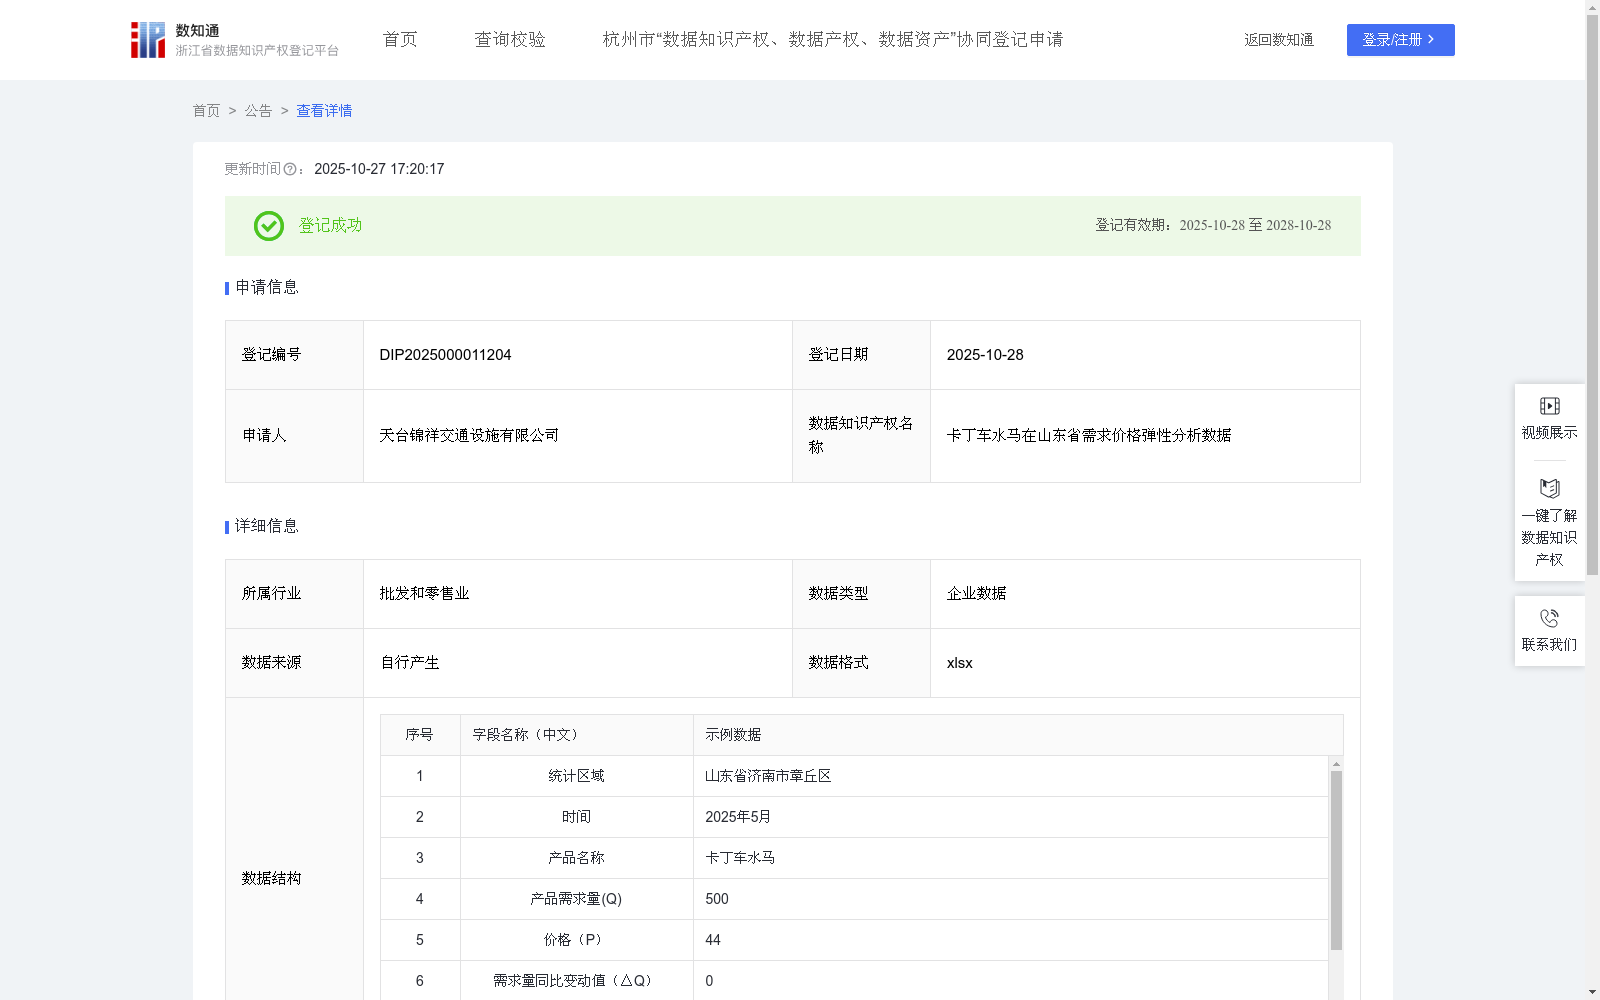This screenshot has width=1600, height=1000.
Task: Click 需求量同比变动值（△Q）field cell
Action: [x=576, y=981]
